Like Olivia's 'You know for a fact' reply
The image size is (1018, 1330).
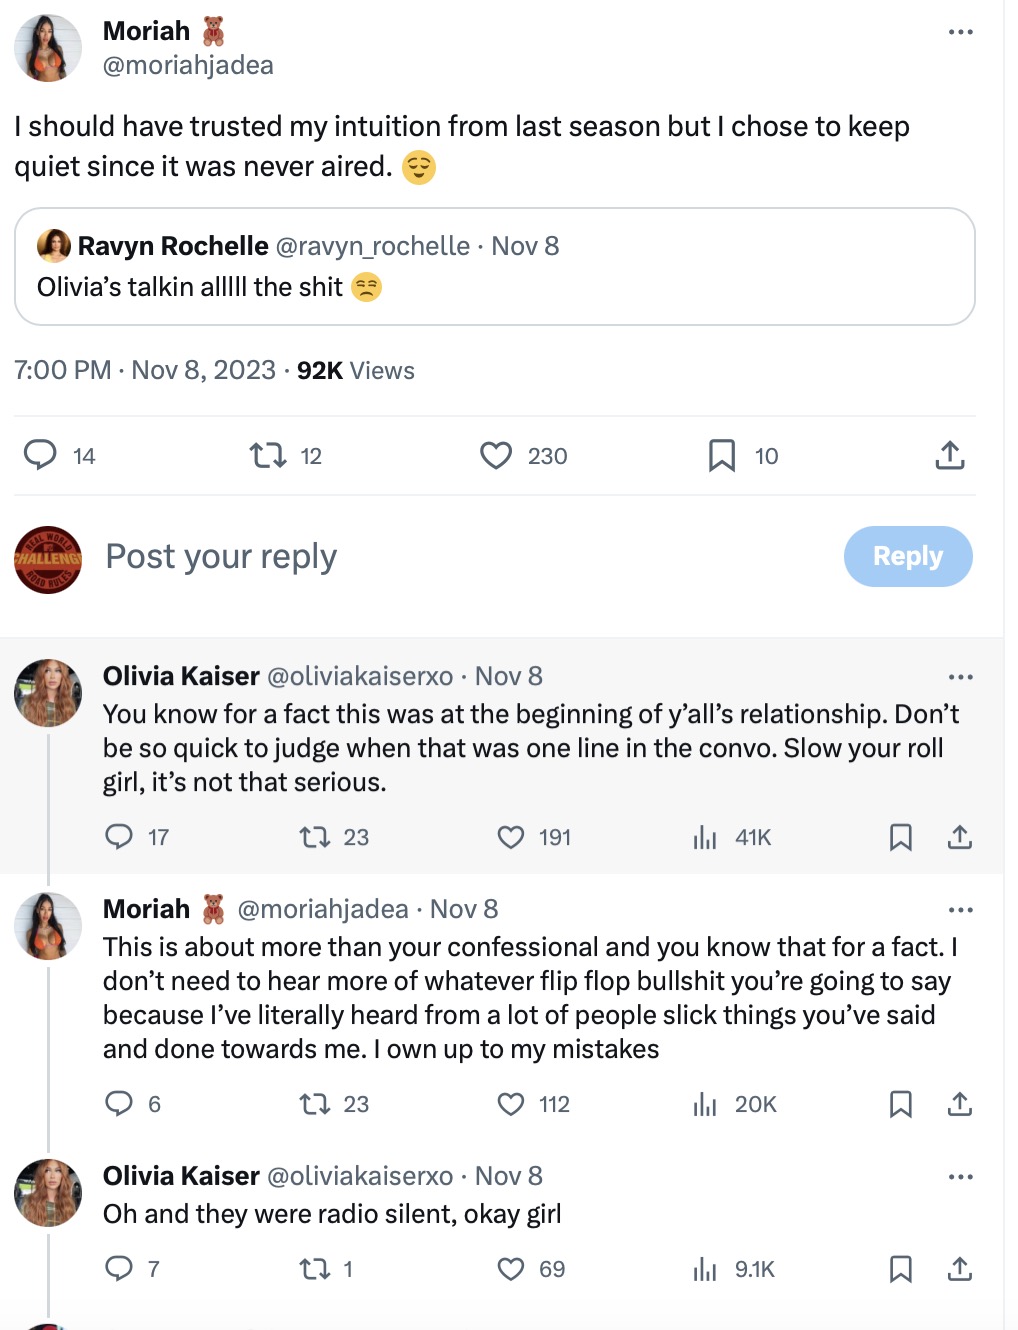coord(511,837)
